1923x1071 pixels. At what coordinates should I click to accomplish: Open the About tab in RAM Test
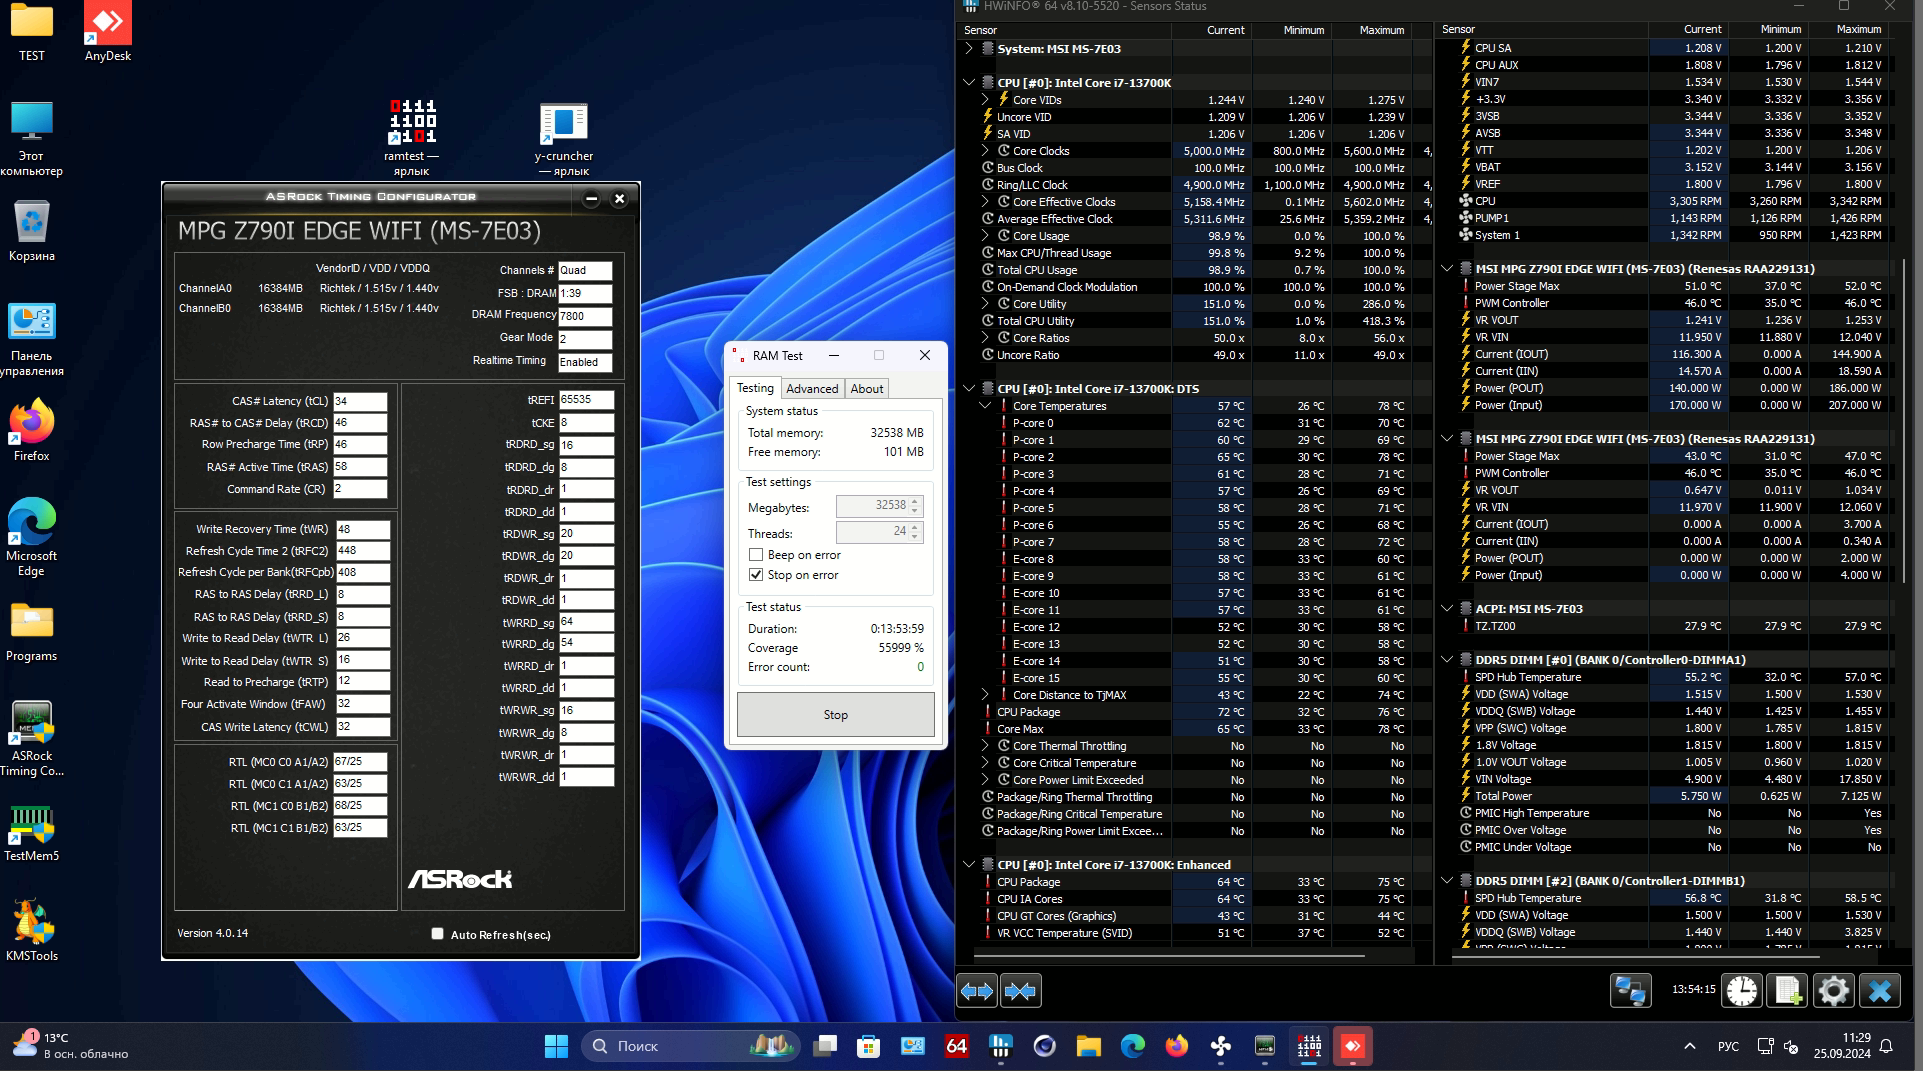pyautogui.click(x=866, y=389)
